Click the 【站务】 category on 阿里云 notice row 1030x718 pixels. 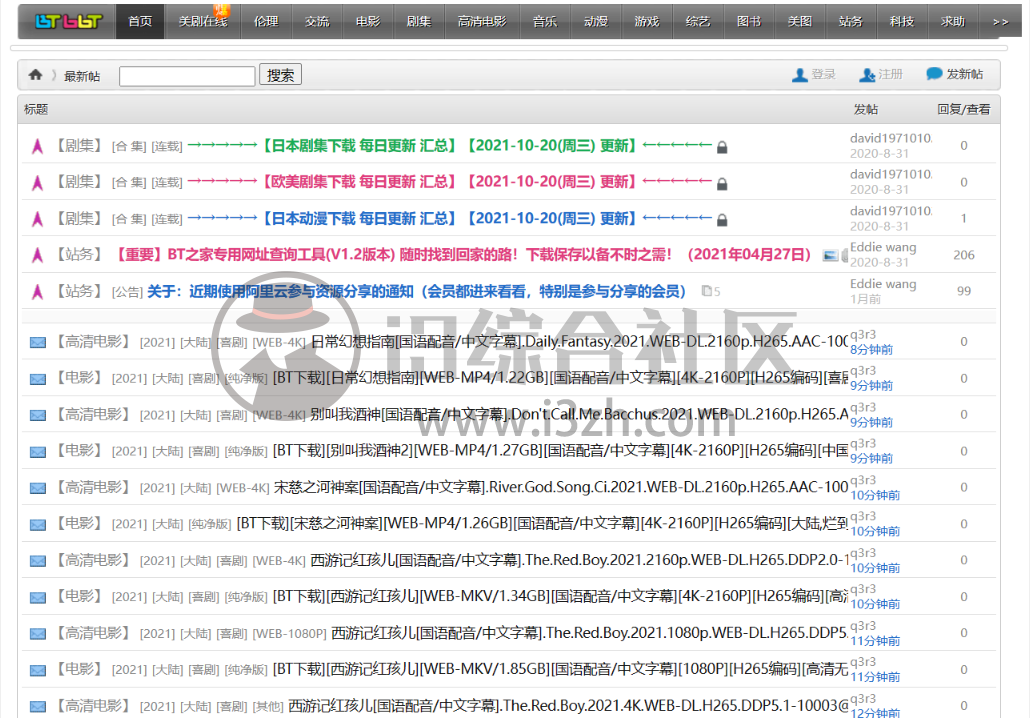pos(78,291)
